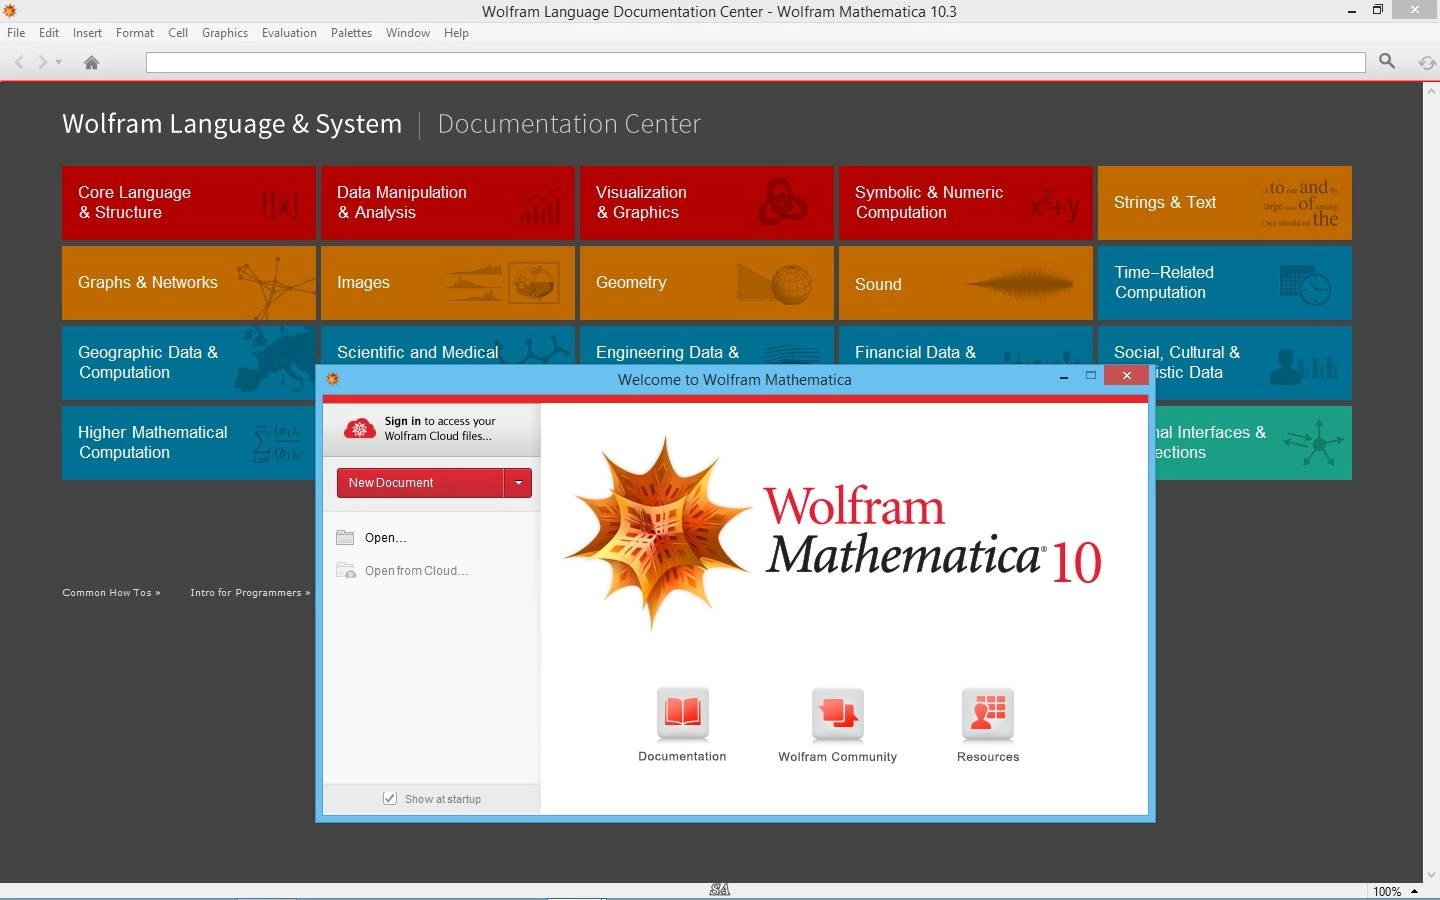1440x900 pixels.
Task: Click the Sign in link
Action: 402,421
